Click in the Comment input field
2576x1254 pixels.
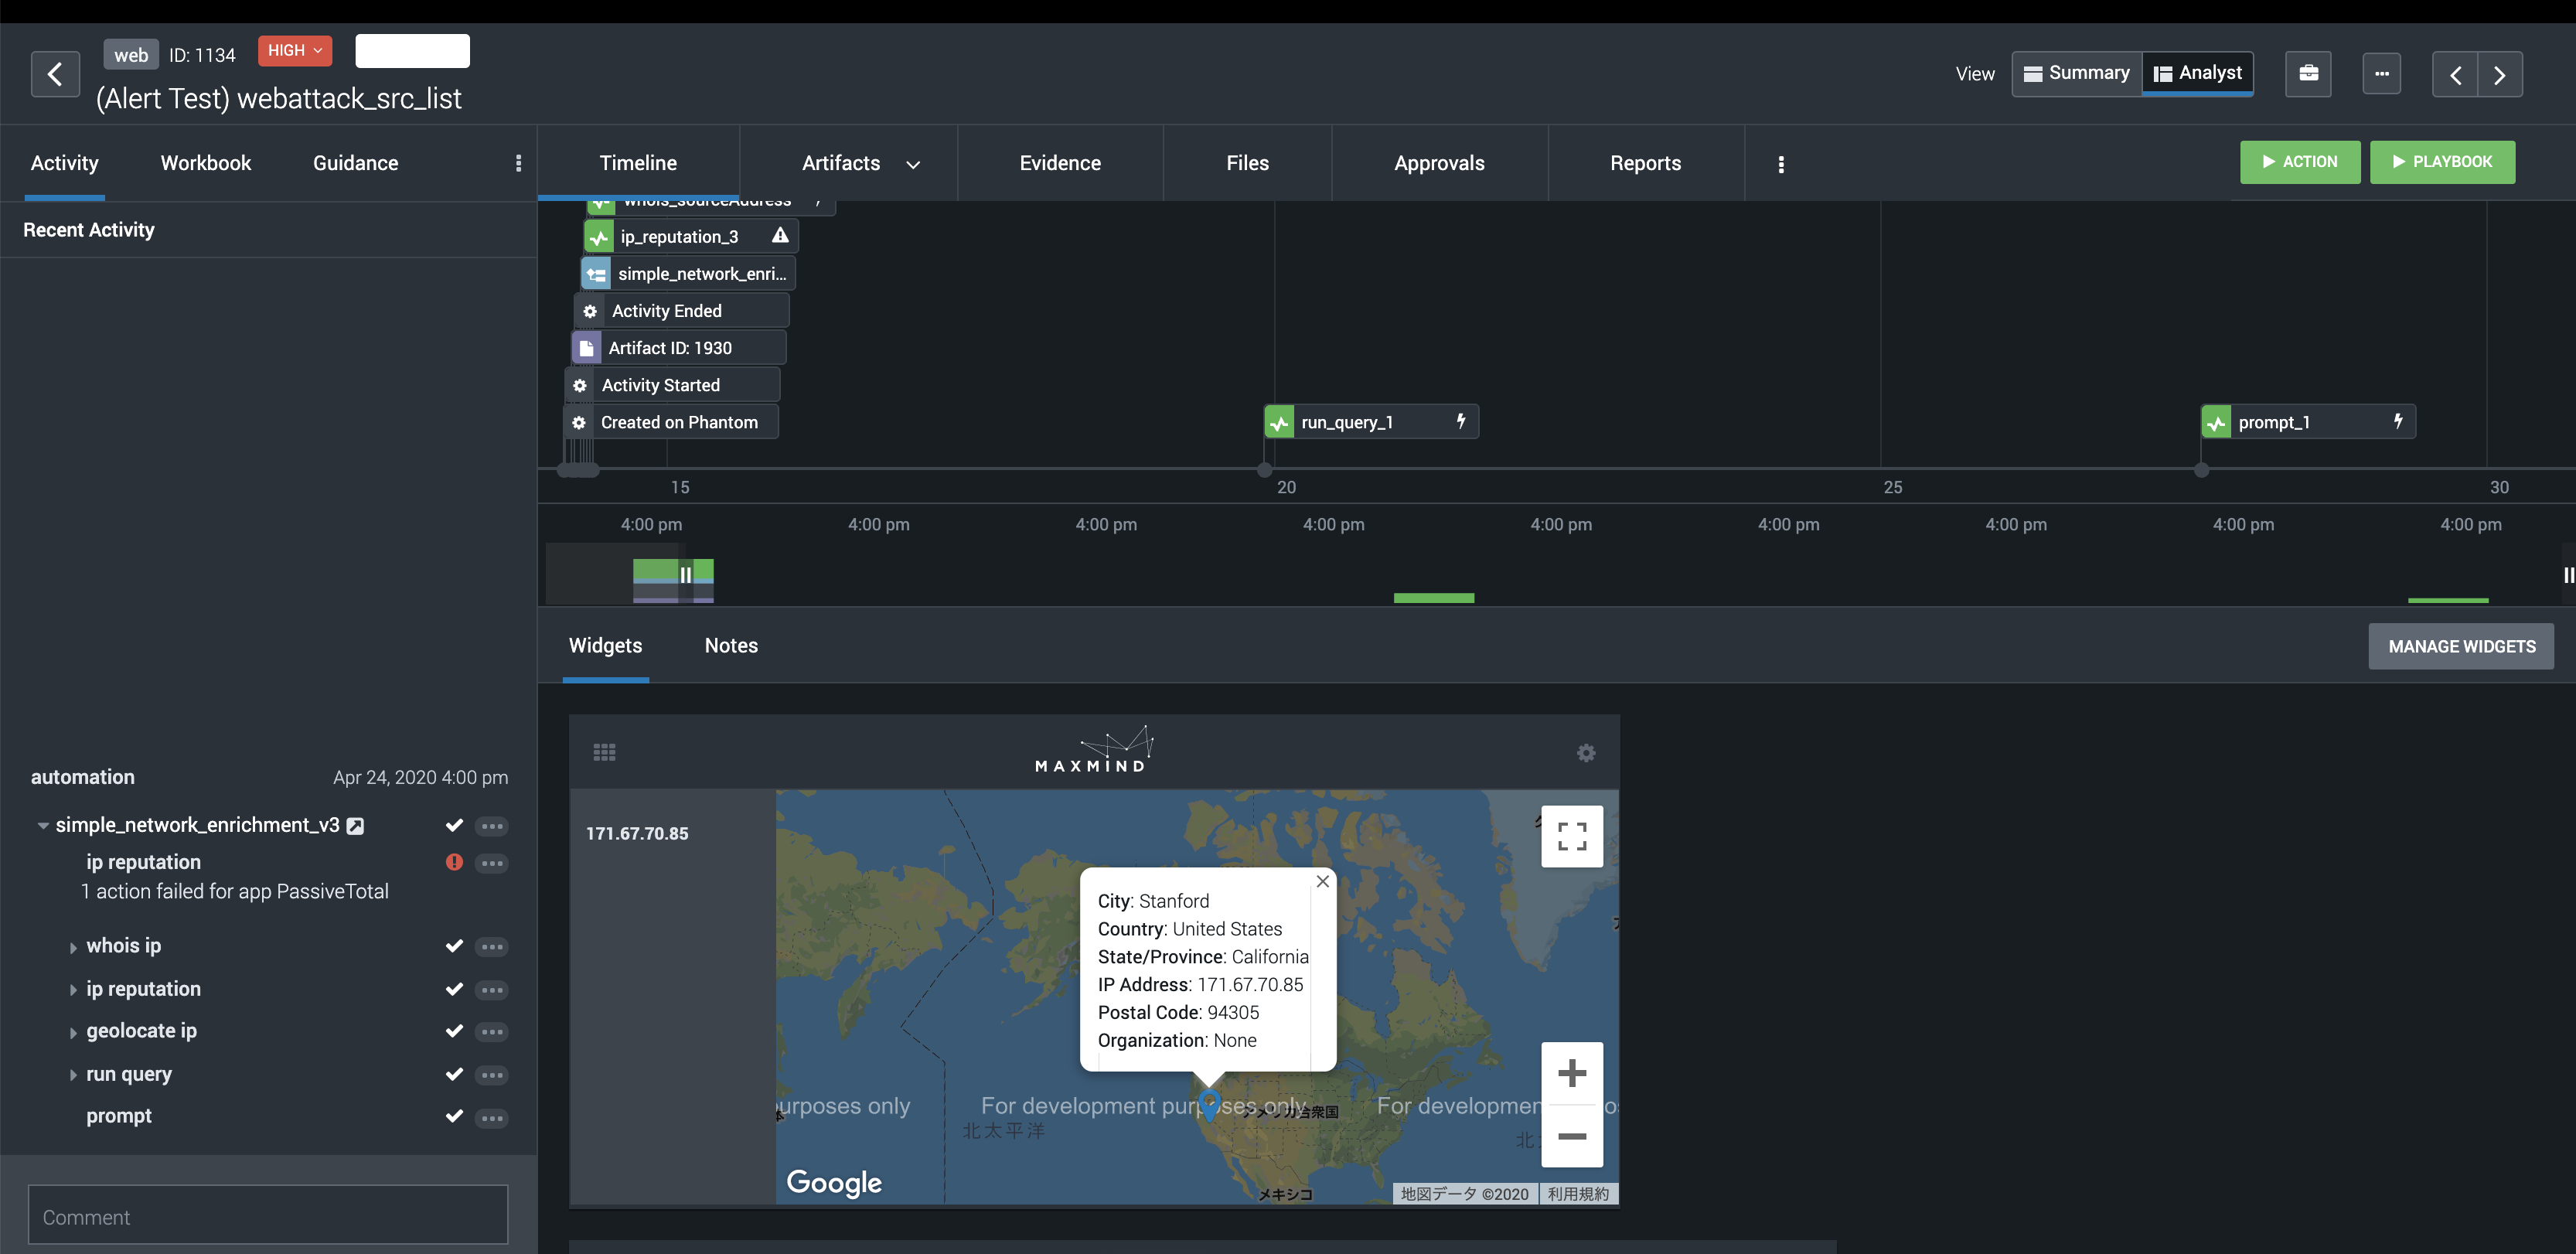click(268, 1215)
